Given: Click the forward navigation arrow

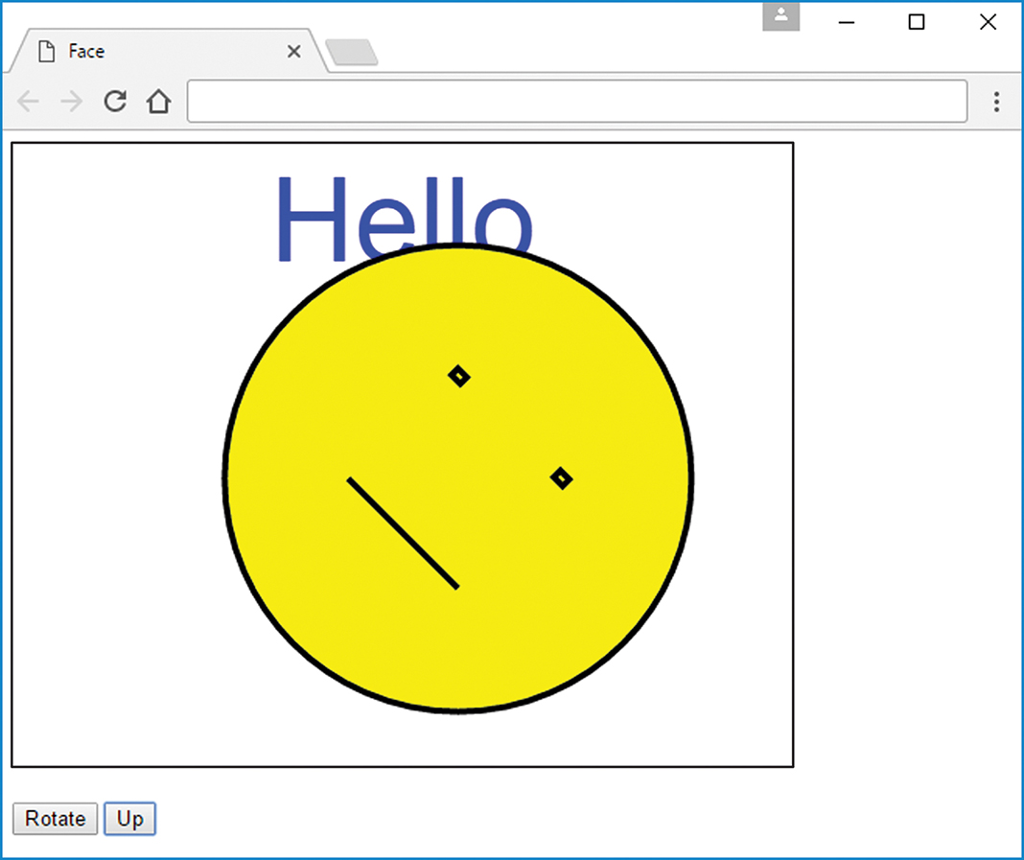Looking at the screenshot, I should point(71,101).
